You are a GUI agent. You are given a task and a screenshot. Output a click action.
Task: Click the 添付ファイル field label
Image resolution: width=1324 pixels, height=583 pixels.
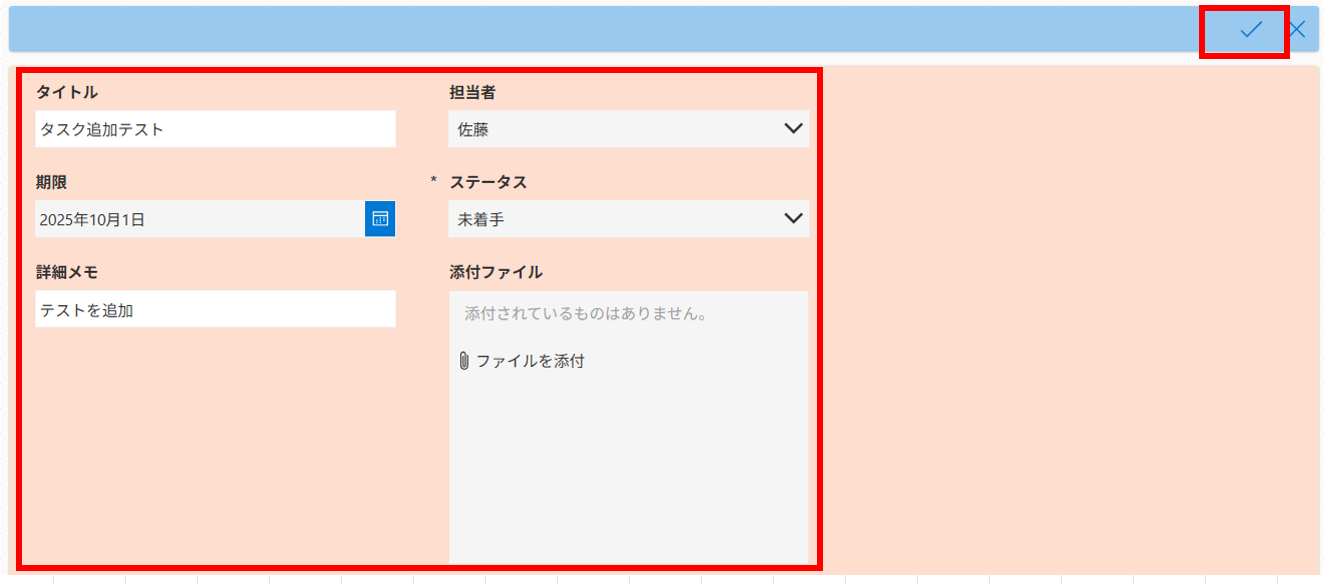coord(496,272)
